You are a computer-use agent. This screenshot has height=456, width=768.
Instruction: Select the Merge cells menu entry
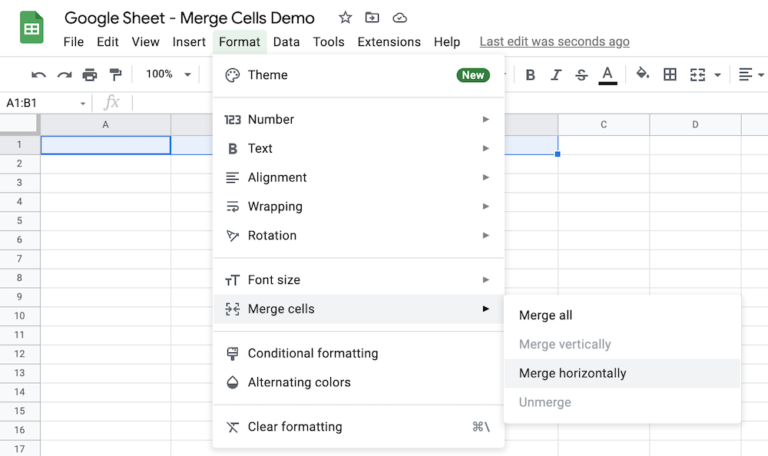click(x=359, y=309)
